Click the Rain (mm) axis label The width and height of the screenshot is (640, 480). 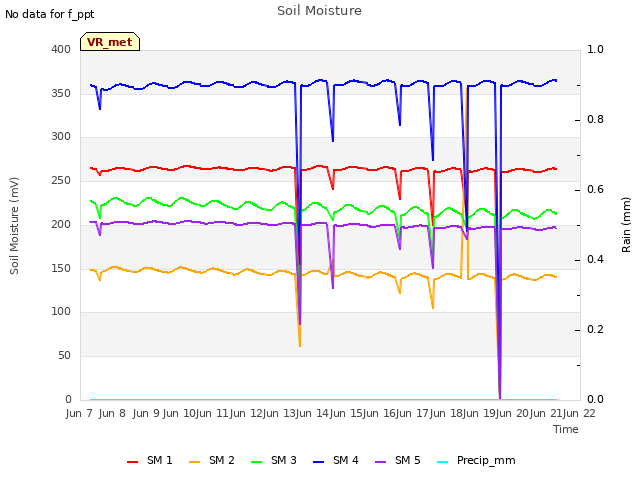click(x=627, y=225)
